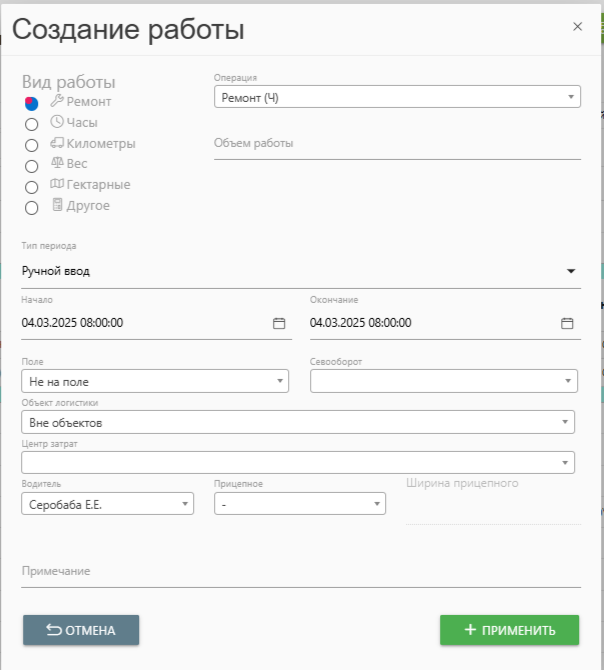Image resolution: width=604 pixels, height=670 pixels.
Task: Select the Километры radio button
Action: click(x=31, y=145)
